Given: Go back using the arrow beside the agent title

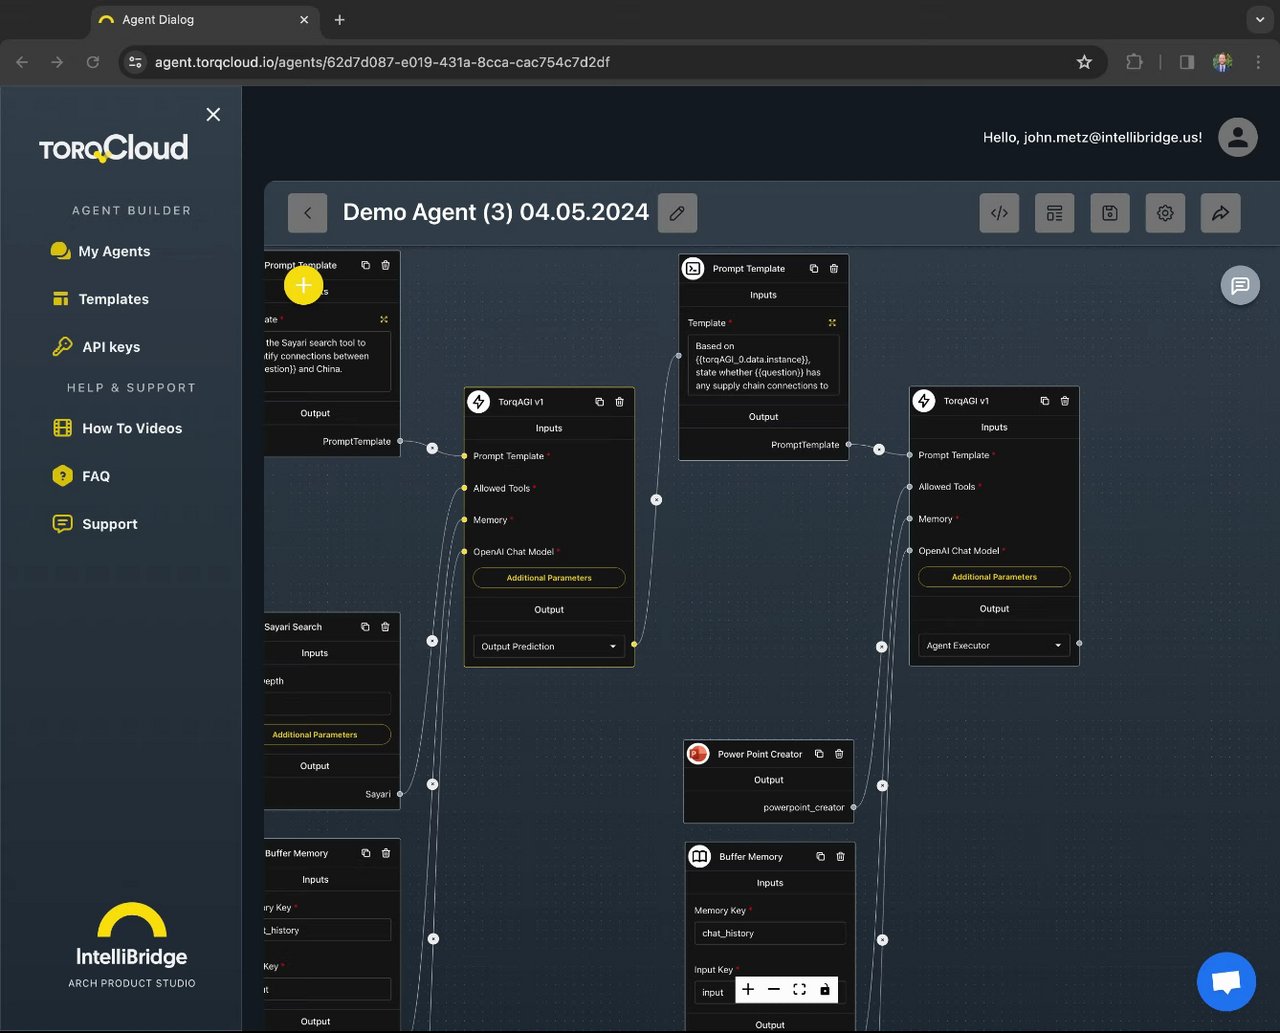Looking at the screenshot, I should click(x=308, y=213).
